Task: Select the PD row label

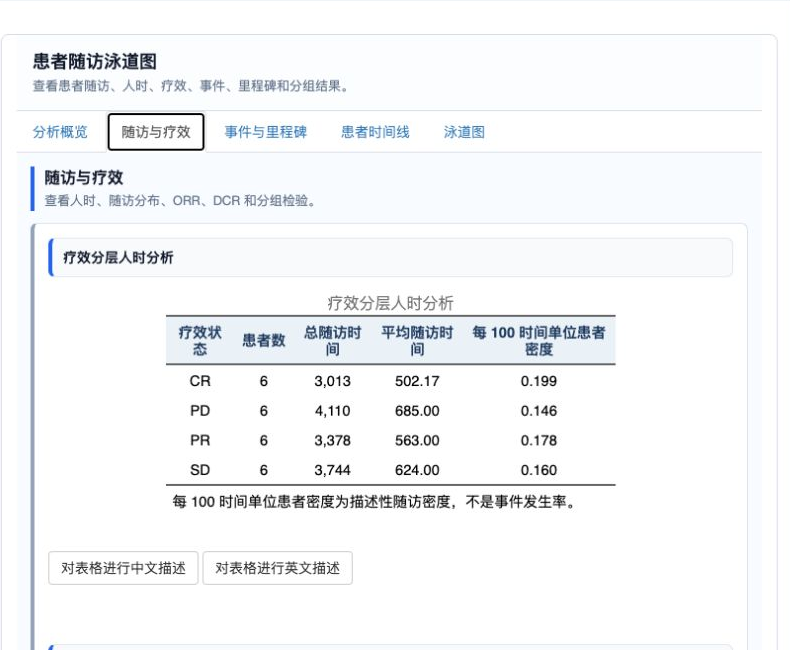Action: (x=200, y=411)
